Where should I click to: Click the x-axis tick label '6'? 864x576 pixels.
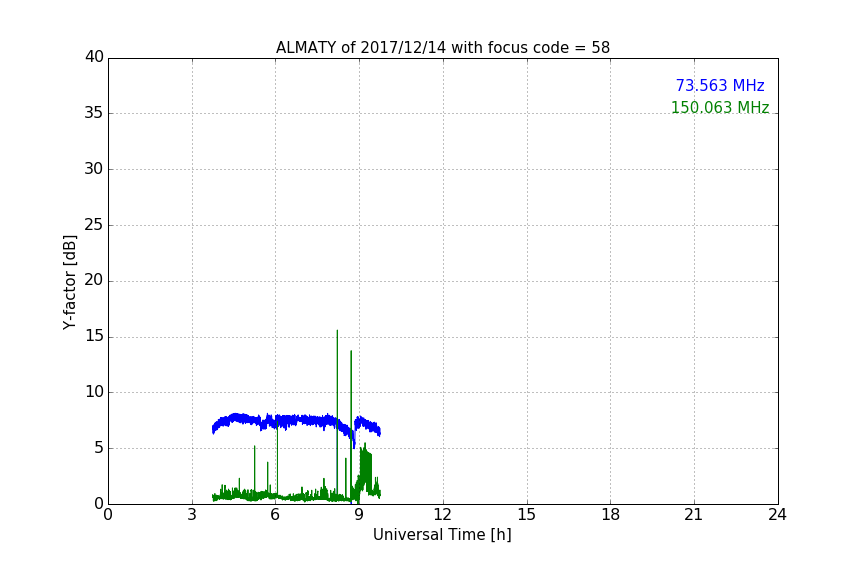275,515
